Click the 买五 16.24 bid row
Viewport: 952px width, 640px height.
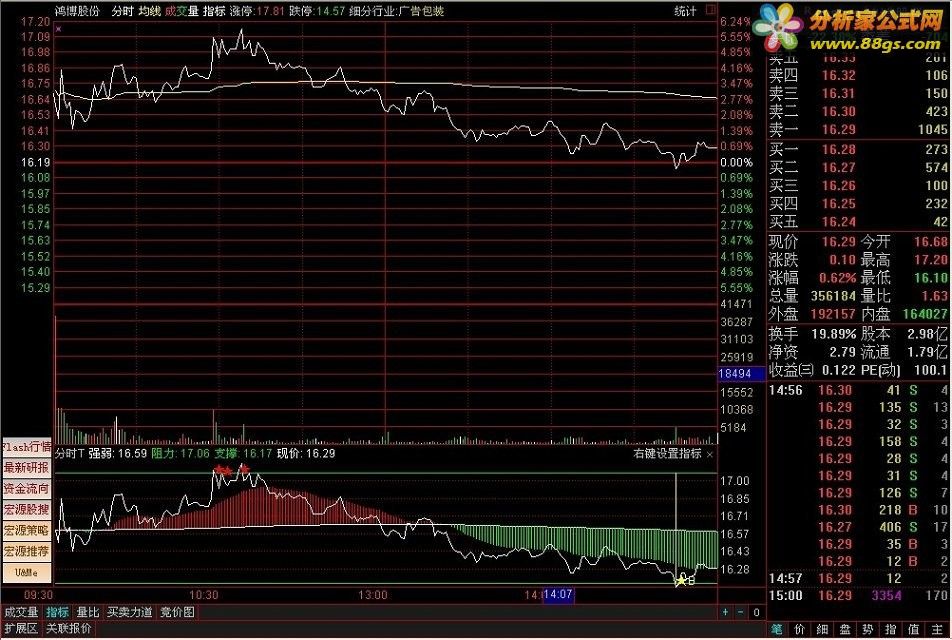pos(858,222)
